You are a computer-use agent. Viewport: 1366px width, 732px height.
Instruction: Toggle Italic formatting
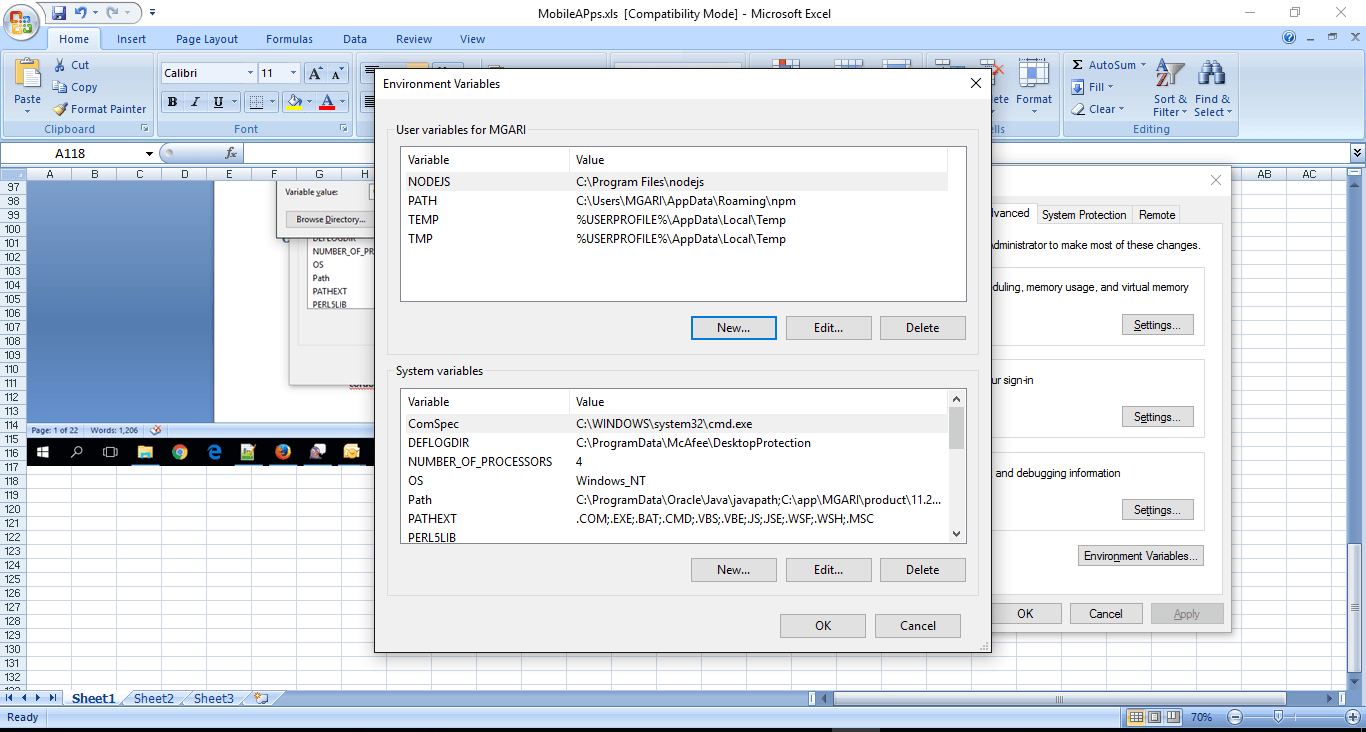194,101
